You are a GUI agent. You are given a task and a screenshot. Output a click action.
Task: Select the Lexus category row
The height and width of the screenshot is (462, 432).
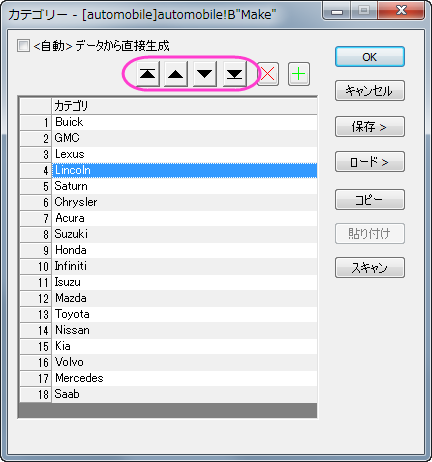coord(184,154)
